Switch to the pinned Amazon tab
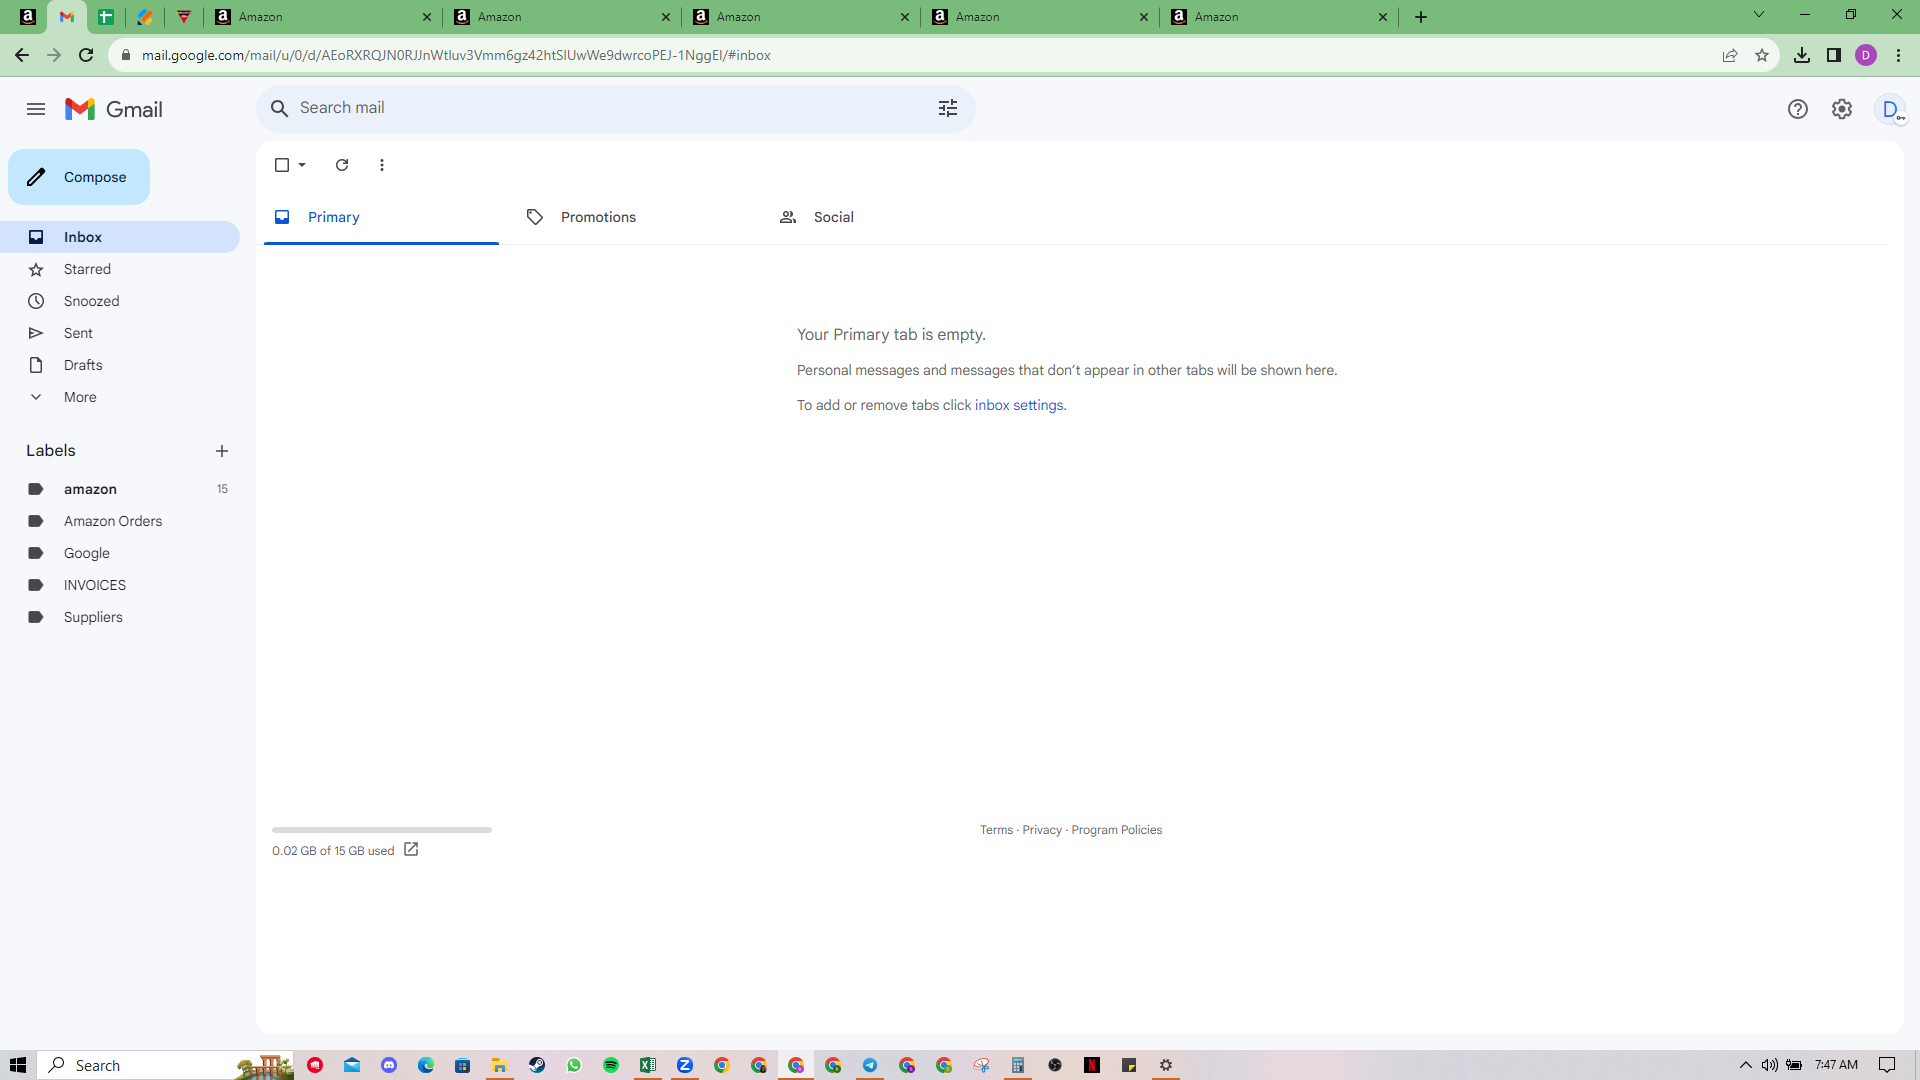This screenshot has height=1080, width=1920. pyautogui.click(x=28, y=17)
